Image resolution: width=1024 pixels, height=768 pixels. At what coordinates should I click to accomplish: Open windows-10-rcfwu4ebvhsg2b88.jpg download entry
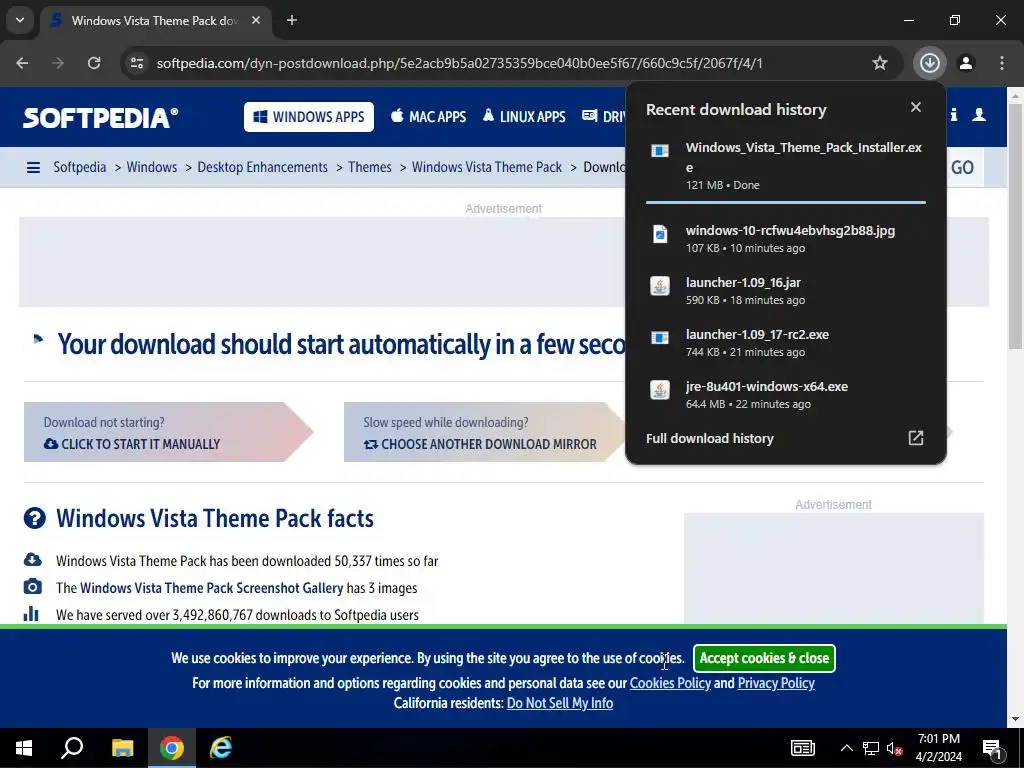(786, 238)
